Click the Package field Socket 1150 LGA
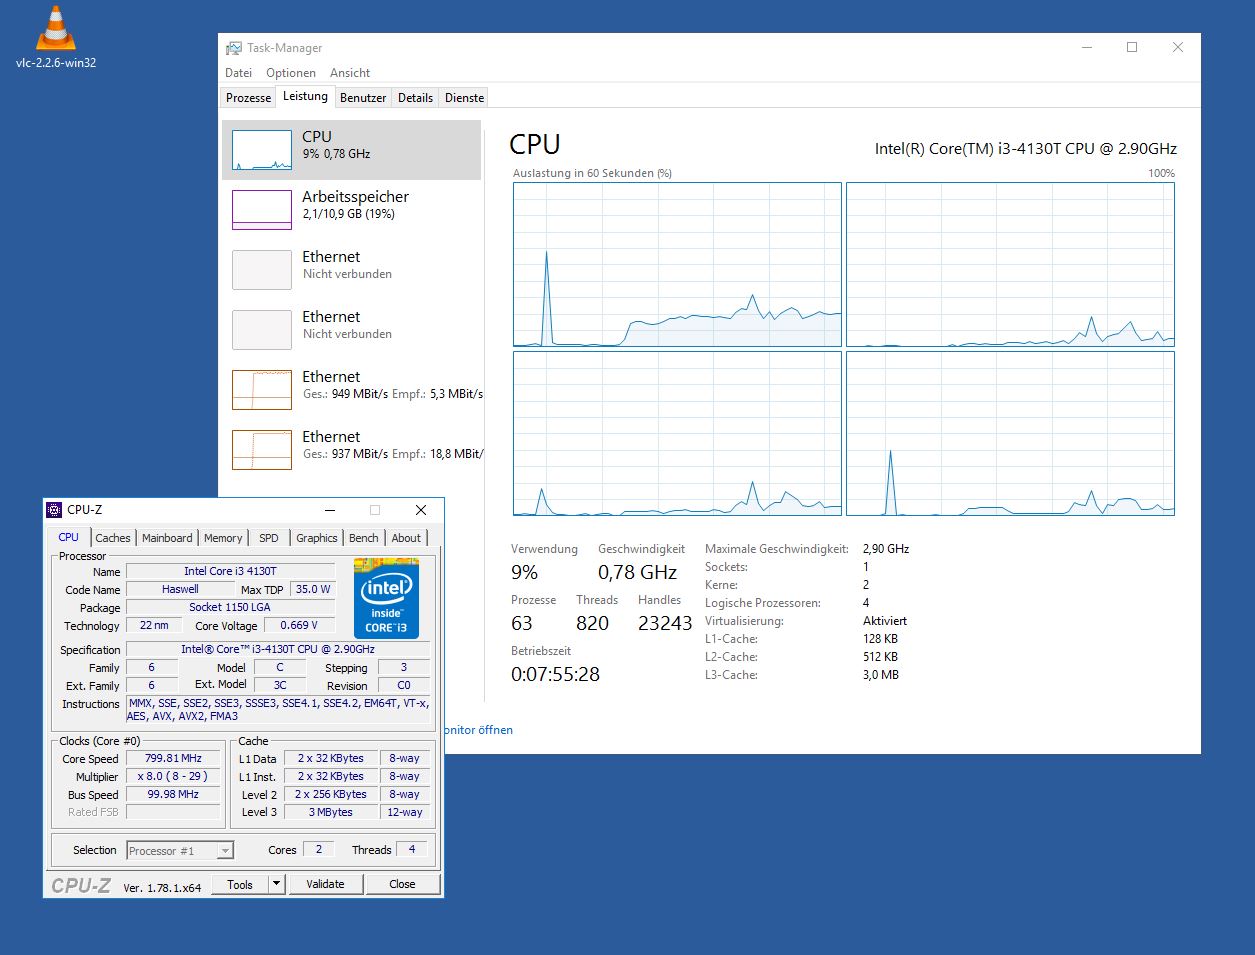Viewport: 1255px width, 955px height. [x=230, y=607]
